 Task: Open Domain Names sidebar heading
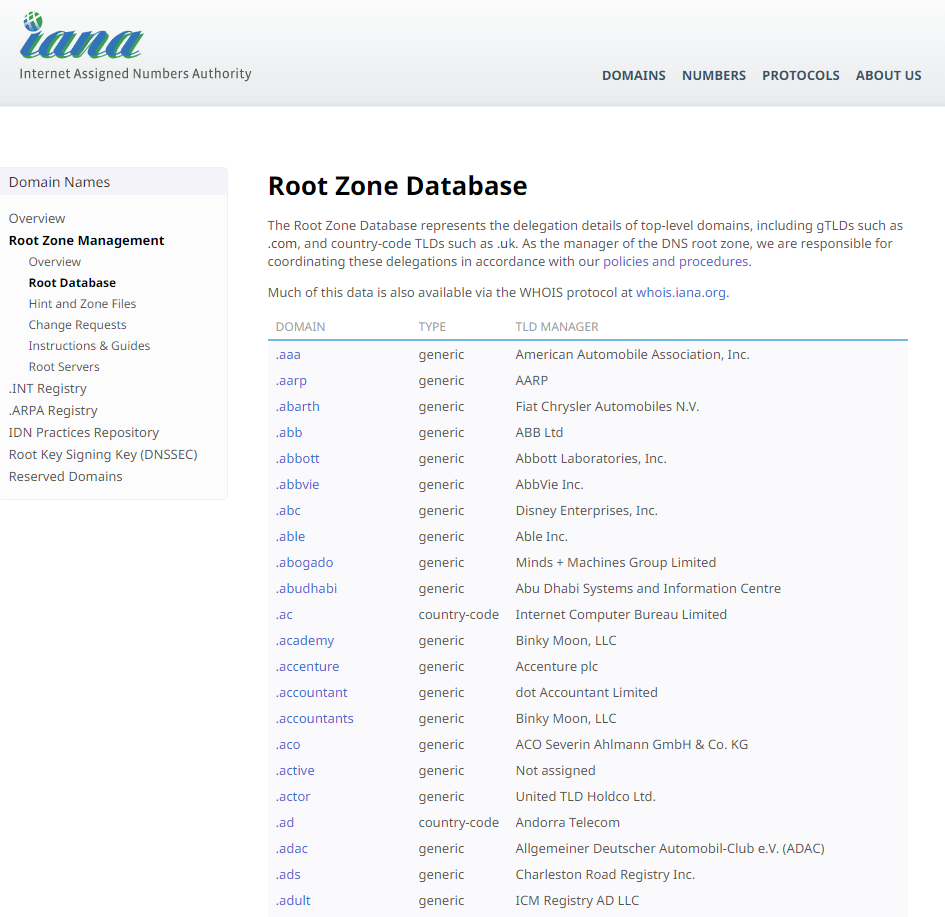[x=59, y=182]
